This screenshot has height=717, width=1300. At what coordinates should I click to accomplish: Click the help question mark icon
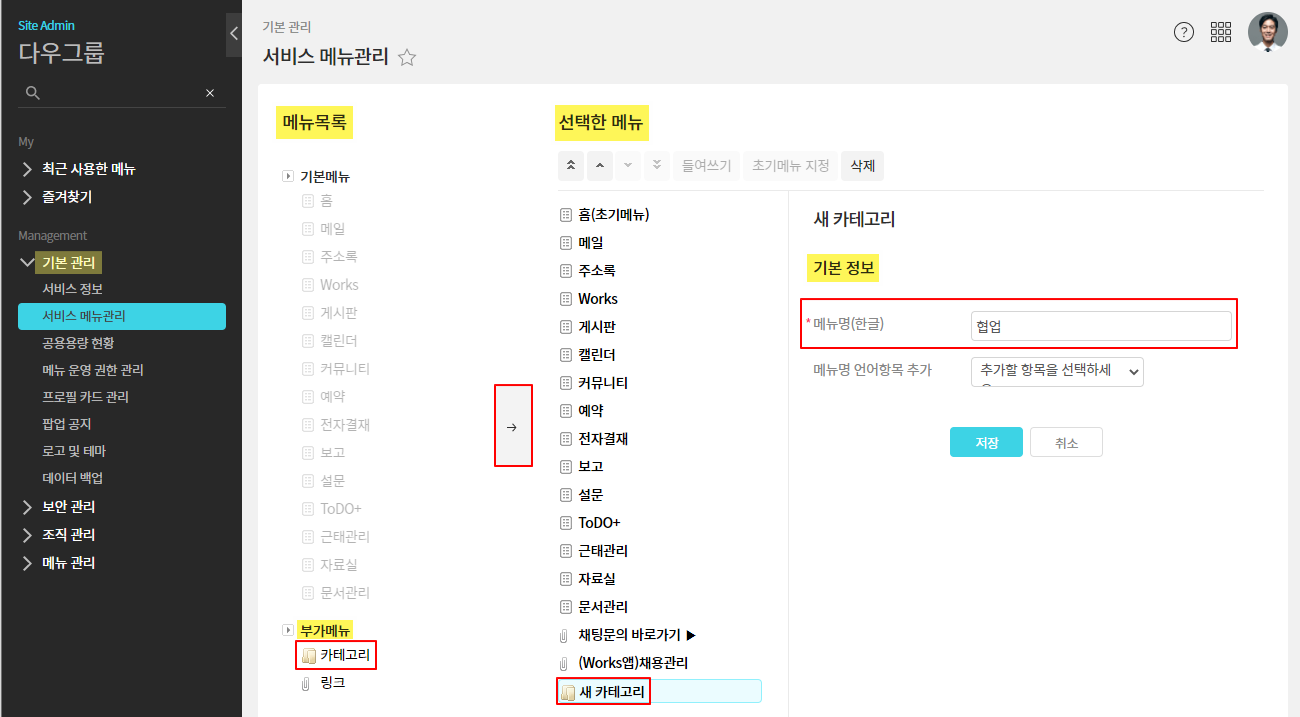coord(1183,32)
